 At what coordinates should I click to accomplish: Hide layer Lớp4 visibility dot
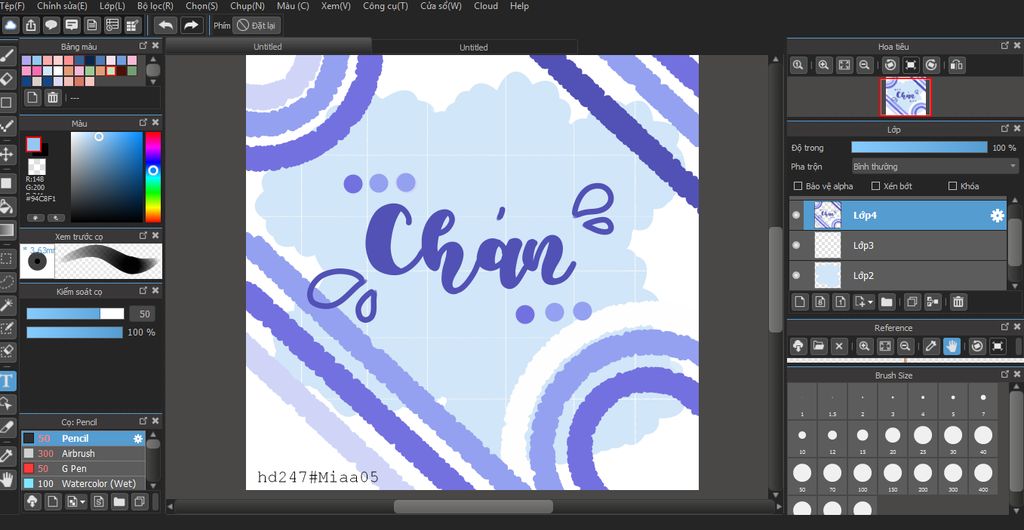point(795,215)
